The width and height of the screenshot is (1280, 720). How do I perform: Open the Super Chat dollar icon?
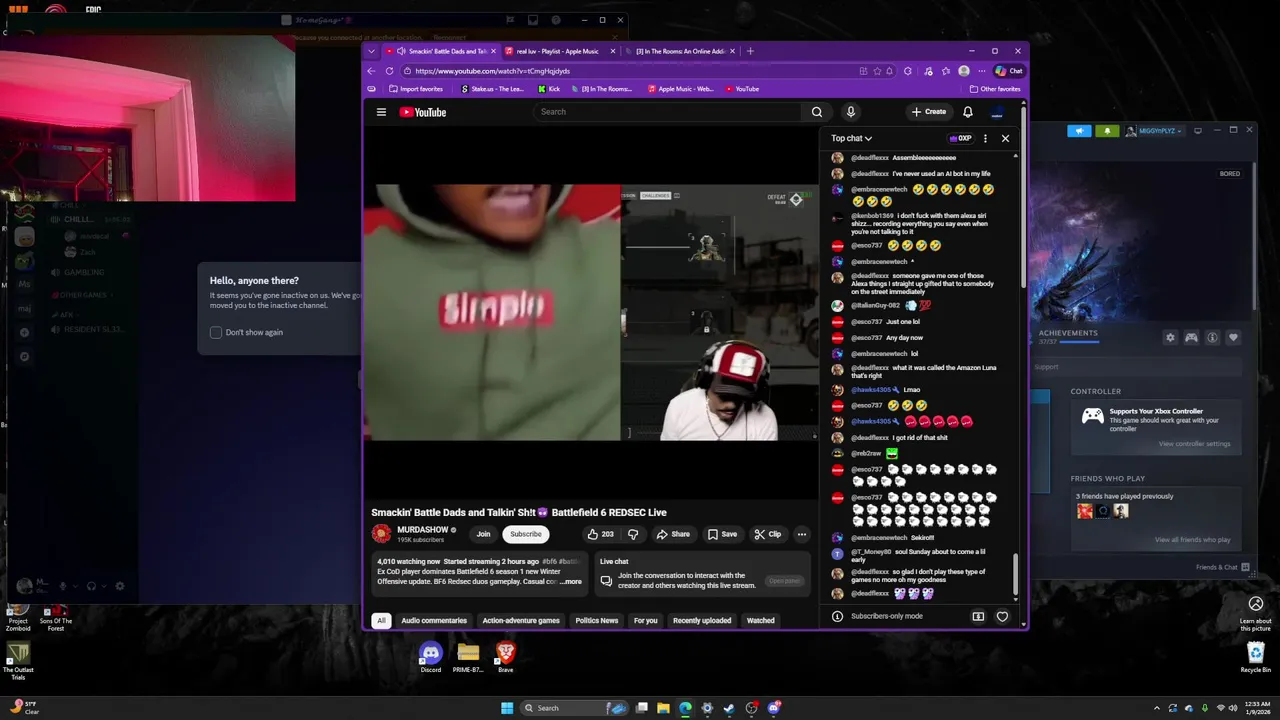(x=978, y=616)
